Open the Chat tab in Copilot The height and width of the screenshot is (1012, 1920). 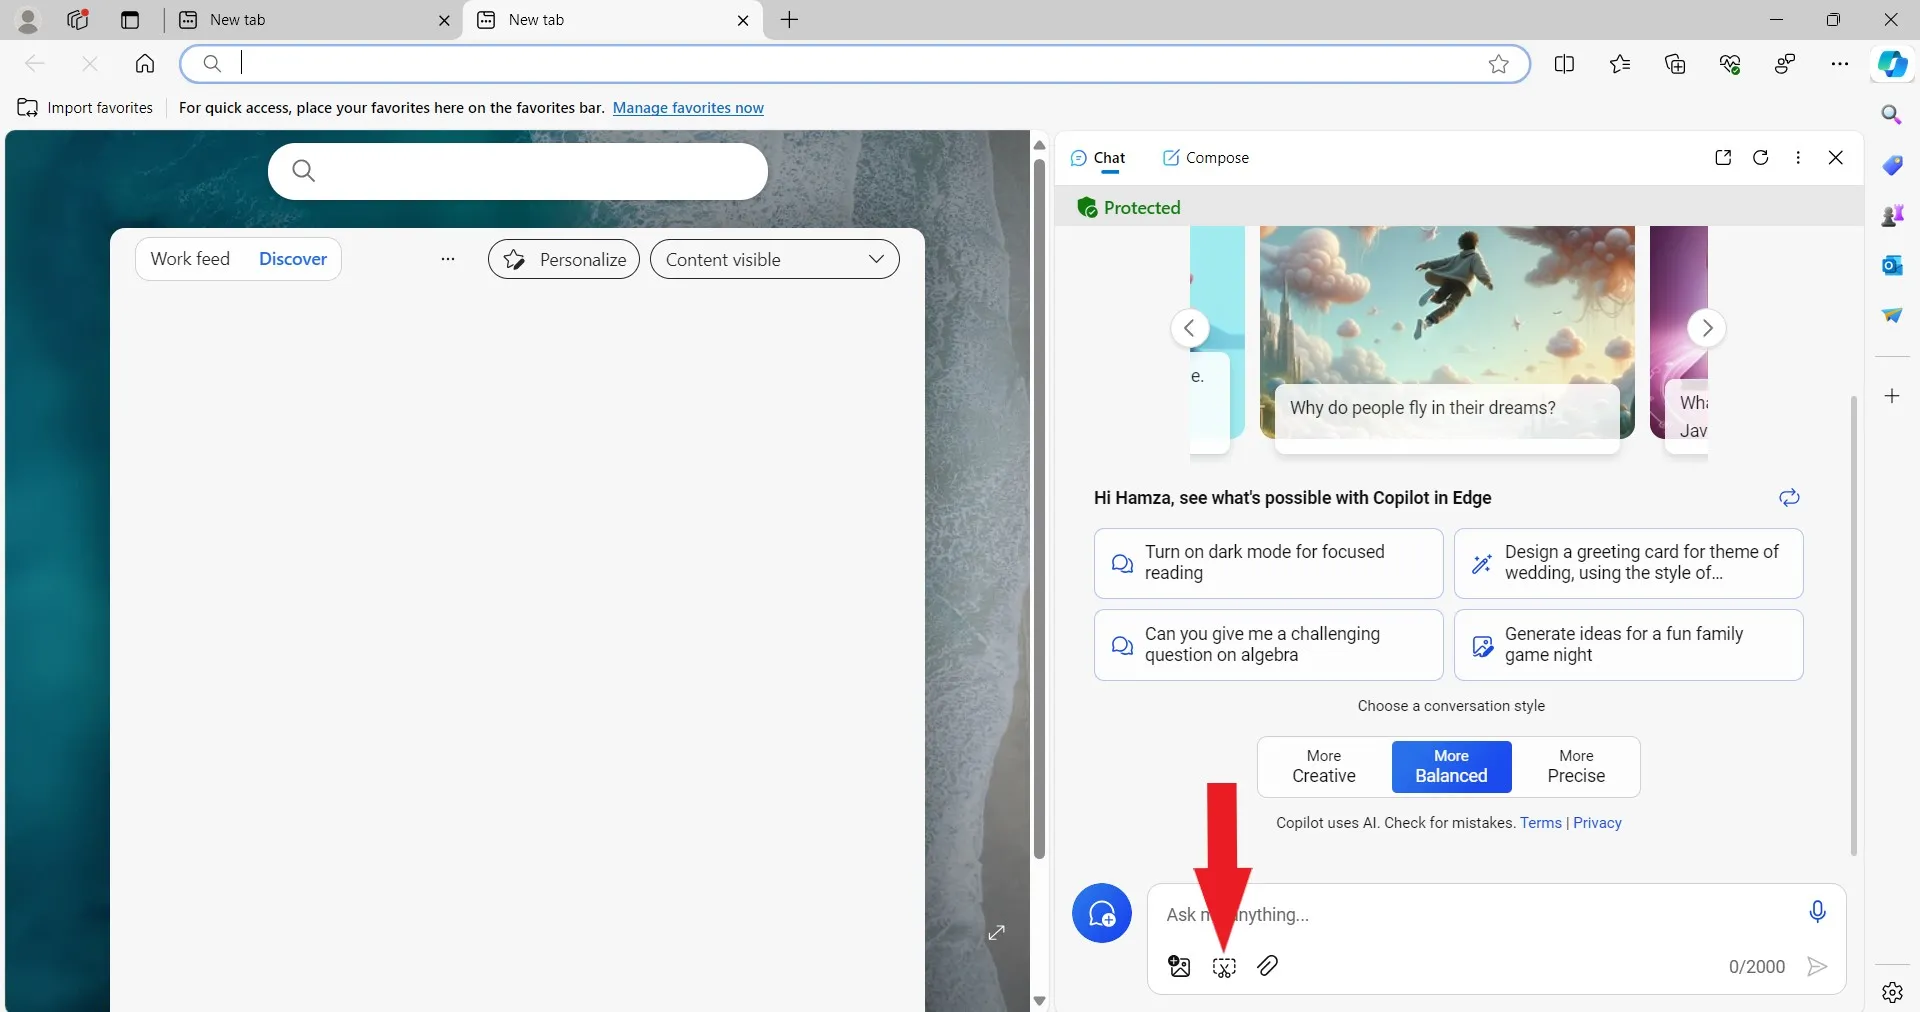point(1097,157)
